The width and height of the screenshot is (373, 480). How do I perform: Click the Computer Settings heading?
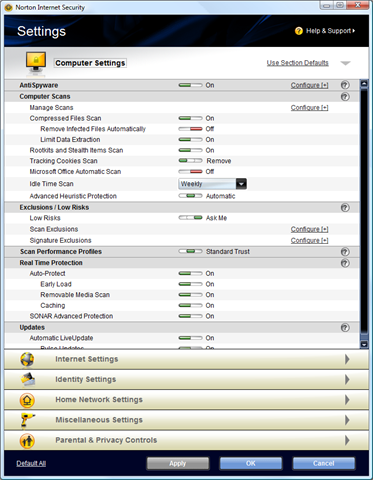90,63
